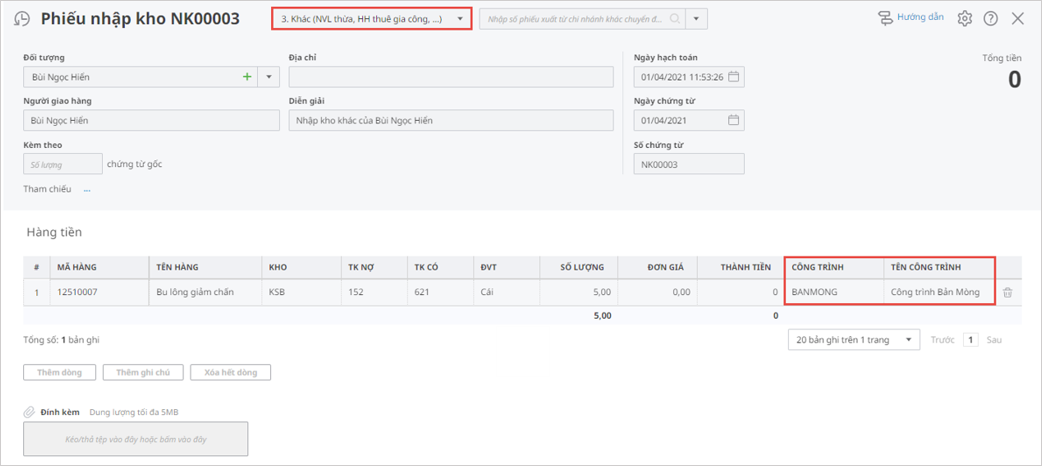This screenshot has width=1042, height=466.
Task: Open the settings gear icon
Action: click(x=965, y=19)
